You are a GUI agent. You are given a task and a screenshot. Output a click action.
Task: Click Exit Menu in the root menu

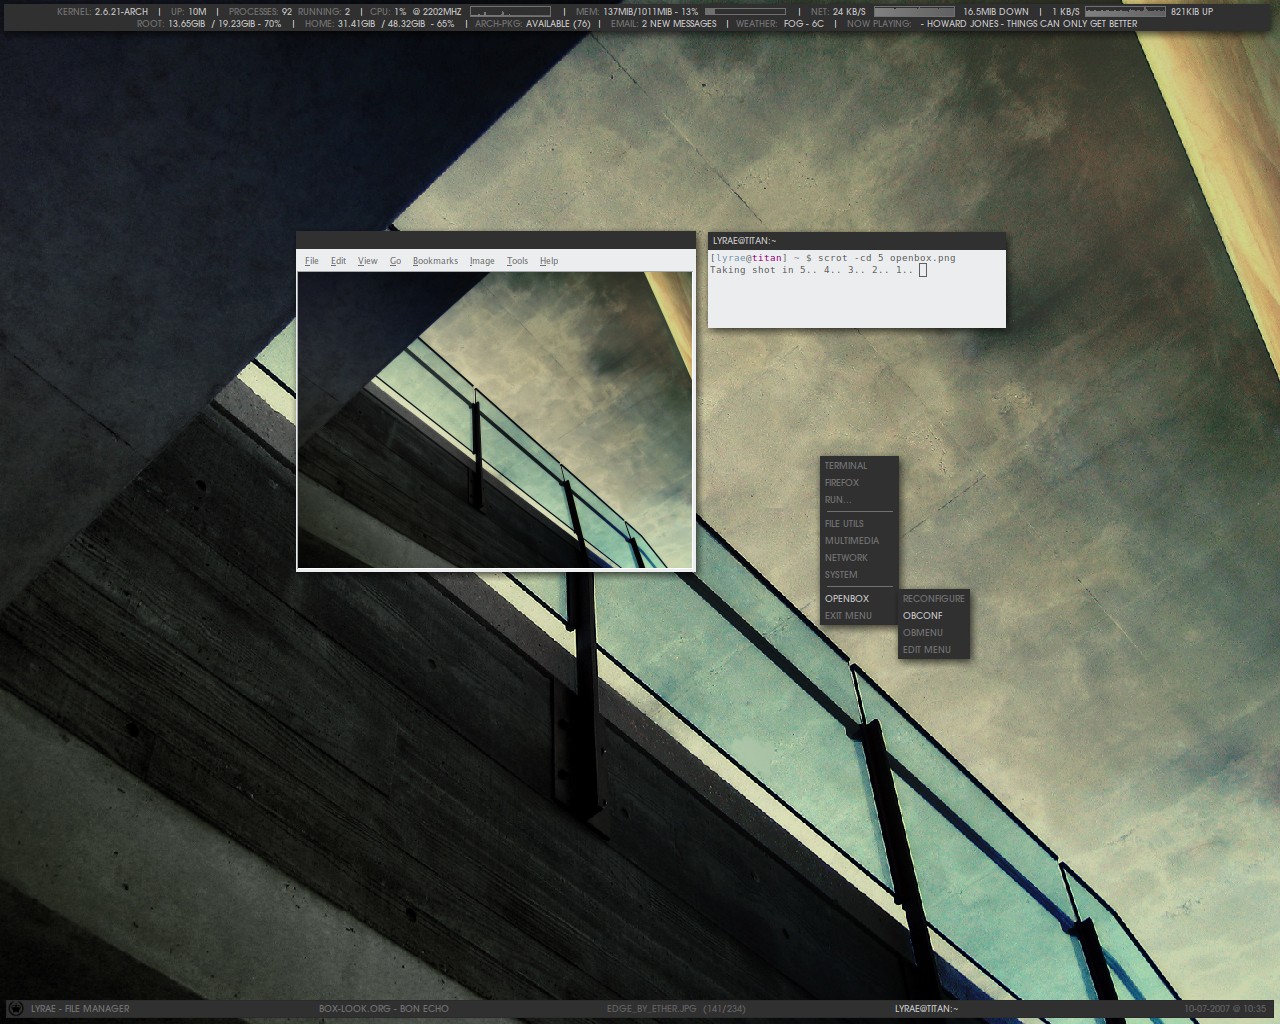pyautogui.click(x=858, y=616)
